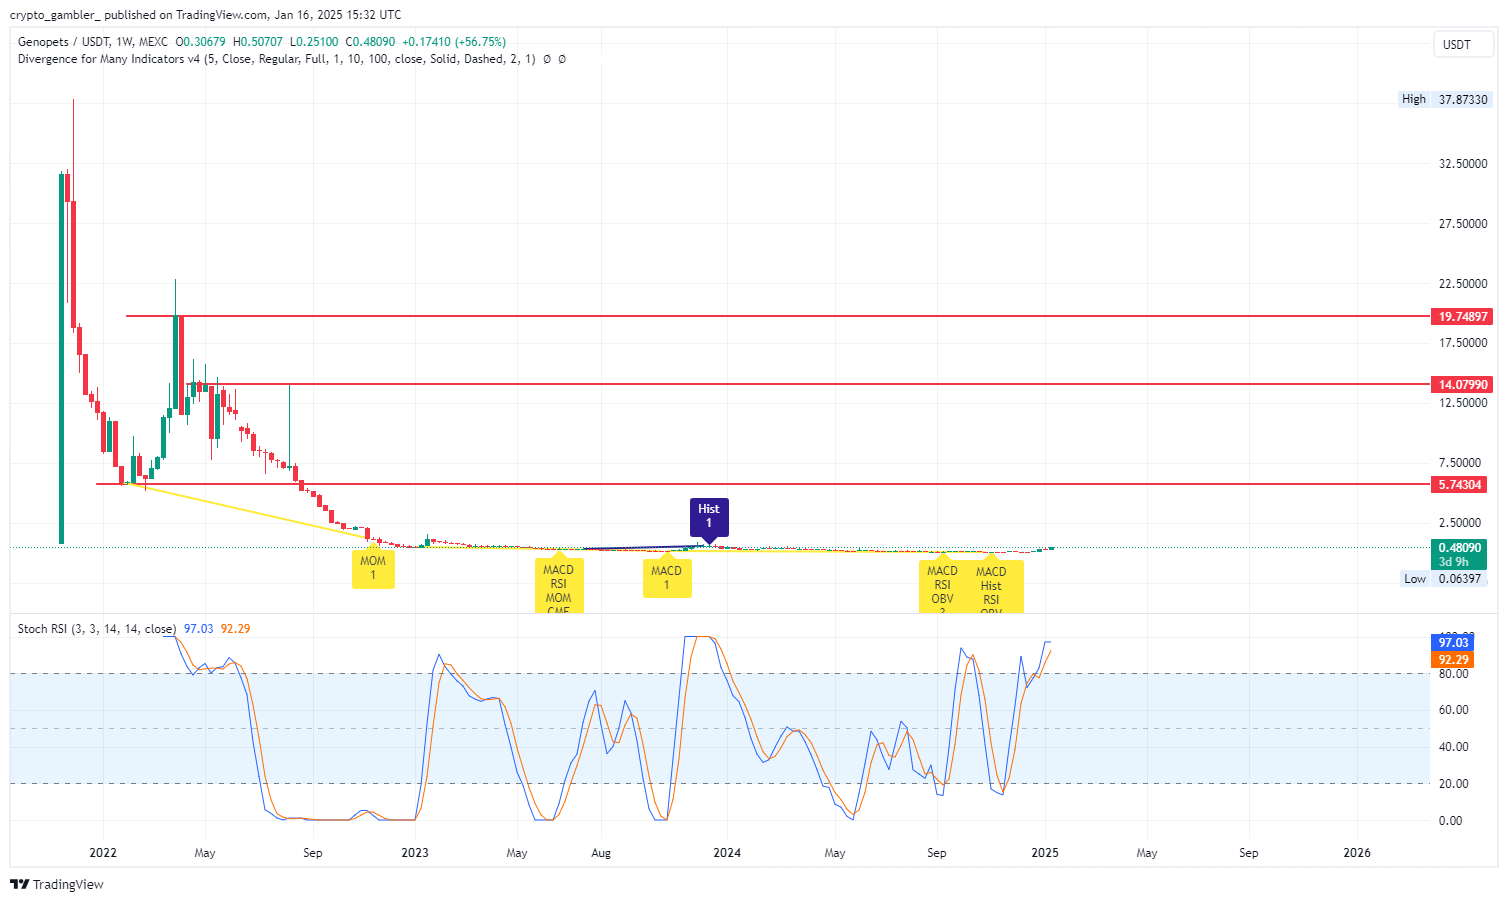Click the 19.74897 red price label
The image size is (1508, 902).
(x=1462, y=316)
